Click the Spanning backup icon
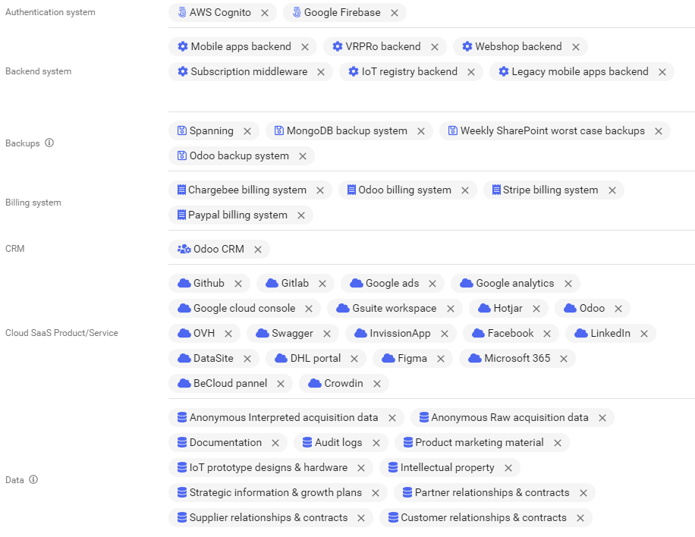 pyautogui.click(x=182, y=131)
